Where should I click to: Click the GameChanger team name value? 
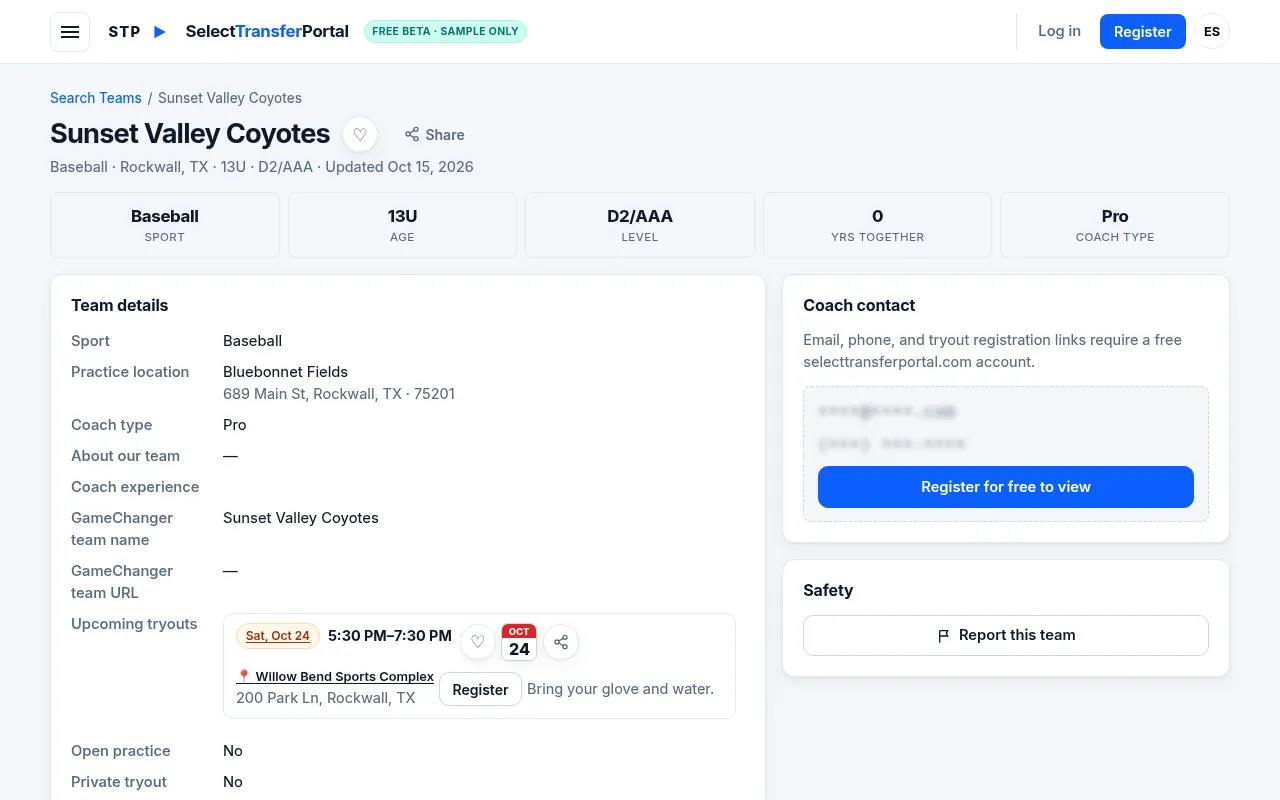click(301, 518)
